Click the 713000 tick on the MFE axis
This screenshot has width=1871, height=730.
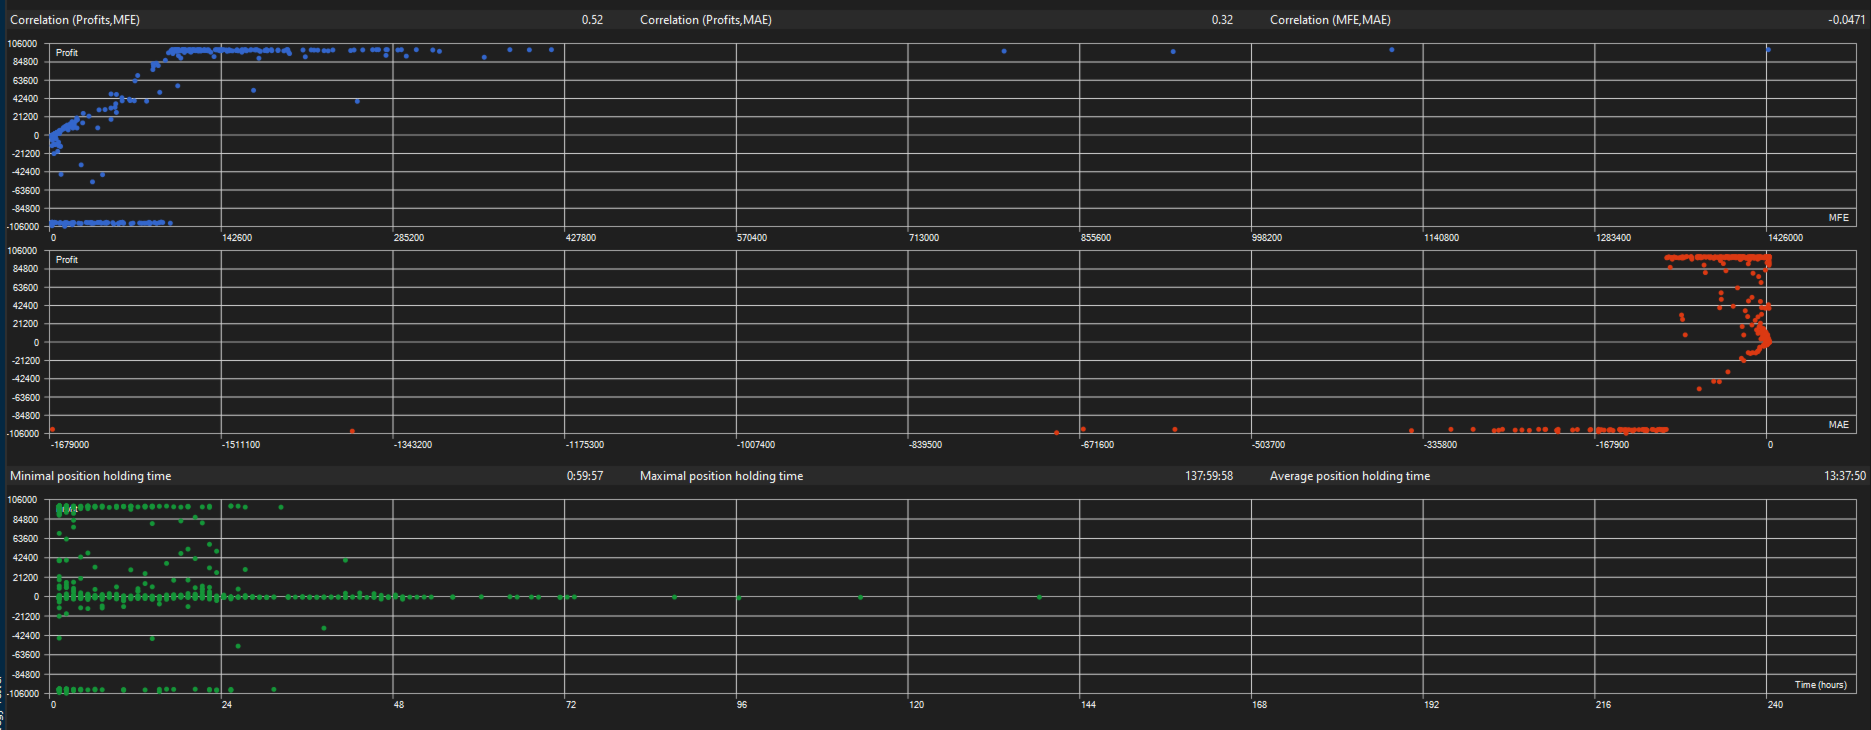pos(924,238)
